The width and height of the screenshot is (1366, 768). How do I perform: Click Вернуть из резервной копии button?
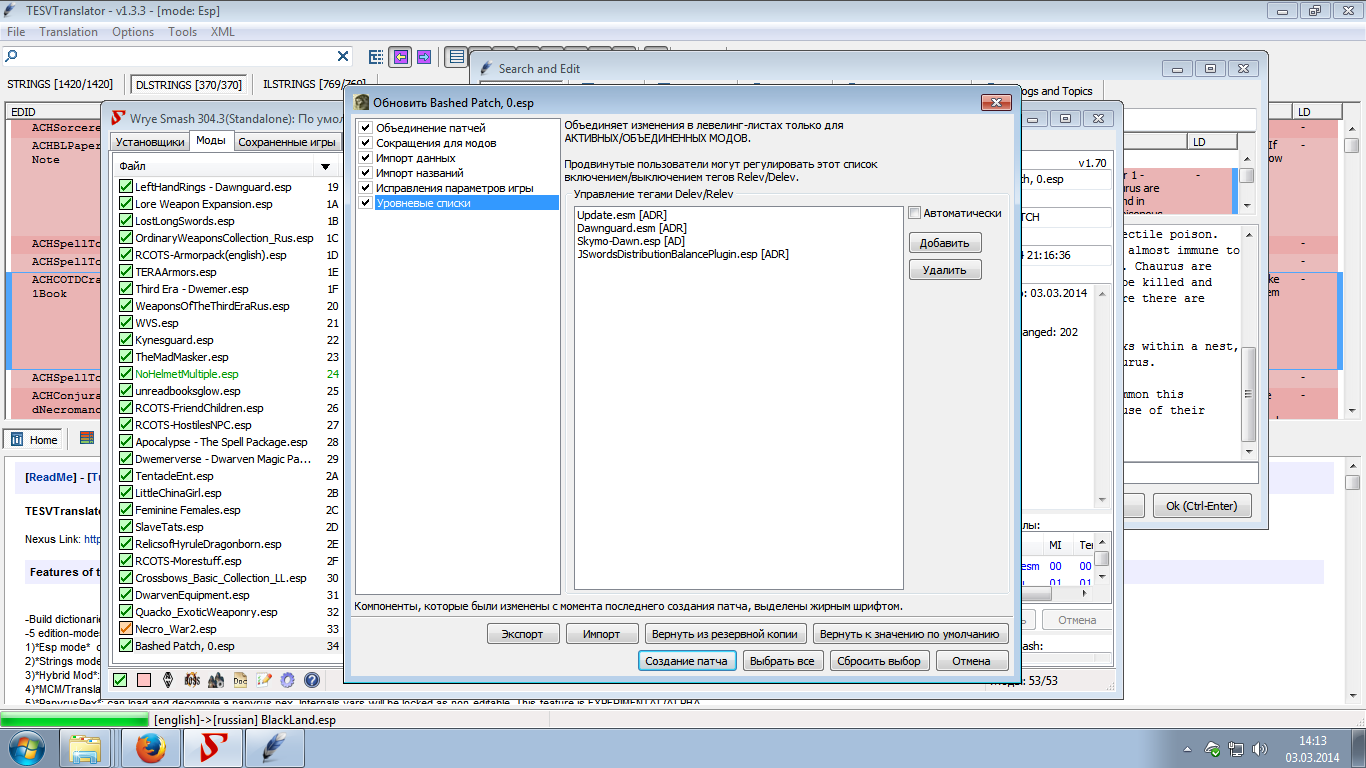725,634
